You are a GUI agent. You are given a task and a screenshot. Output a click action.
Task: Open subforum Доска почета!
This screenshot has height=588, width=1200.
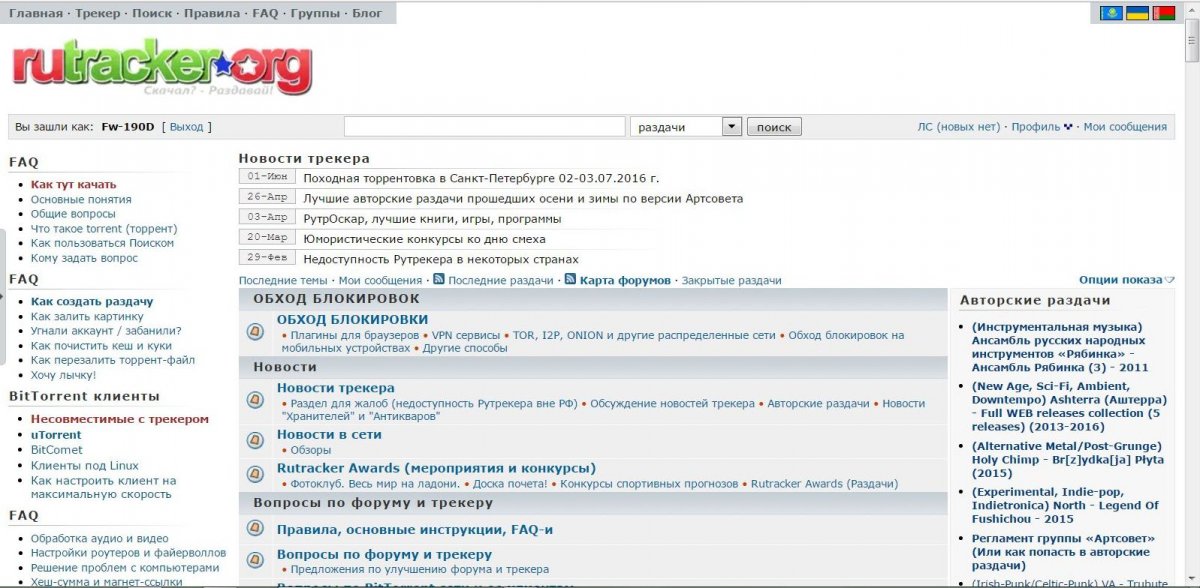pos(510,484)
